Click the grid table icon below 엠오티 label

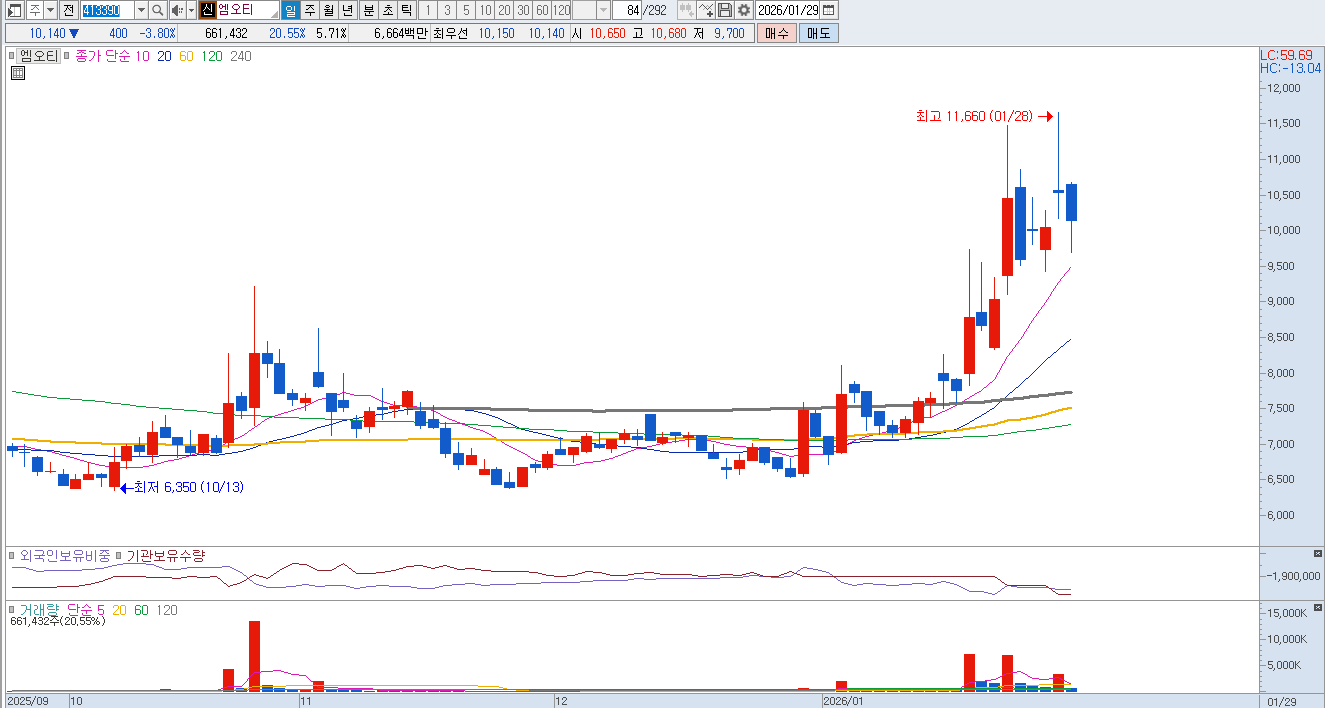(x=18, y=73)
